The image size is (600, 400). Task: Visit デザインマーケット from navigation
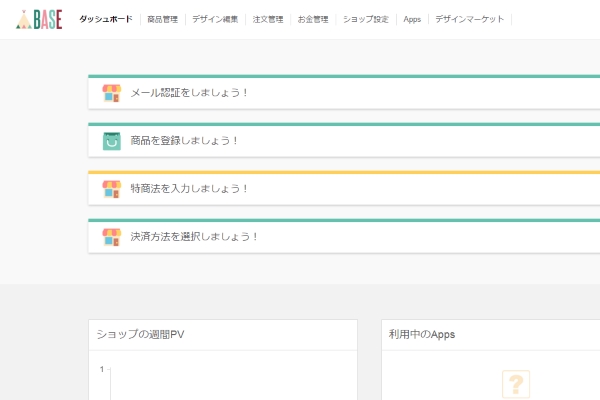[469, 19]
